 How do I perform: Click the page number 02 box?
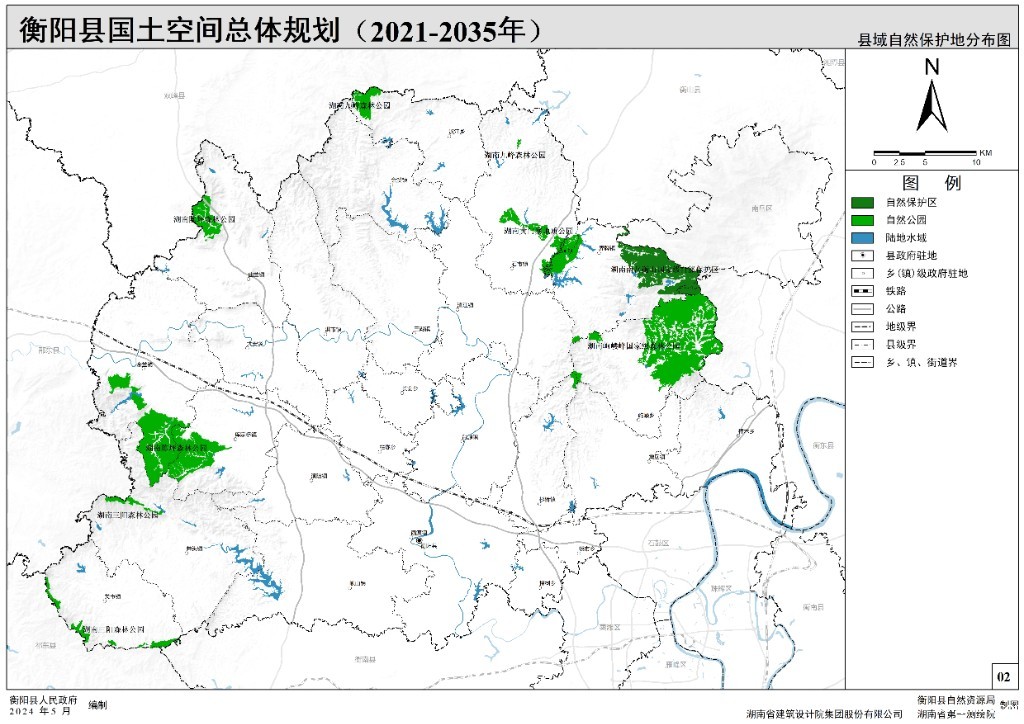coord(1004,677)
